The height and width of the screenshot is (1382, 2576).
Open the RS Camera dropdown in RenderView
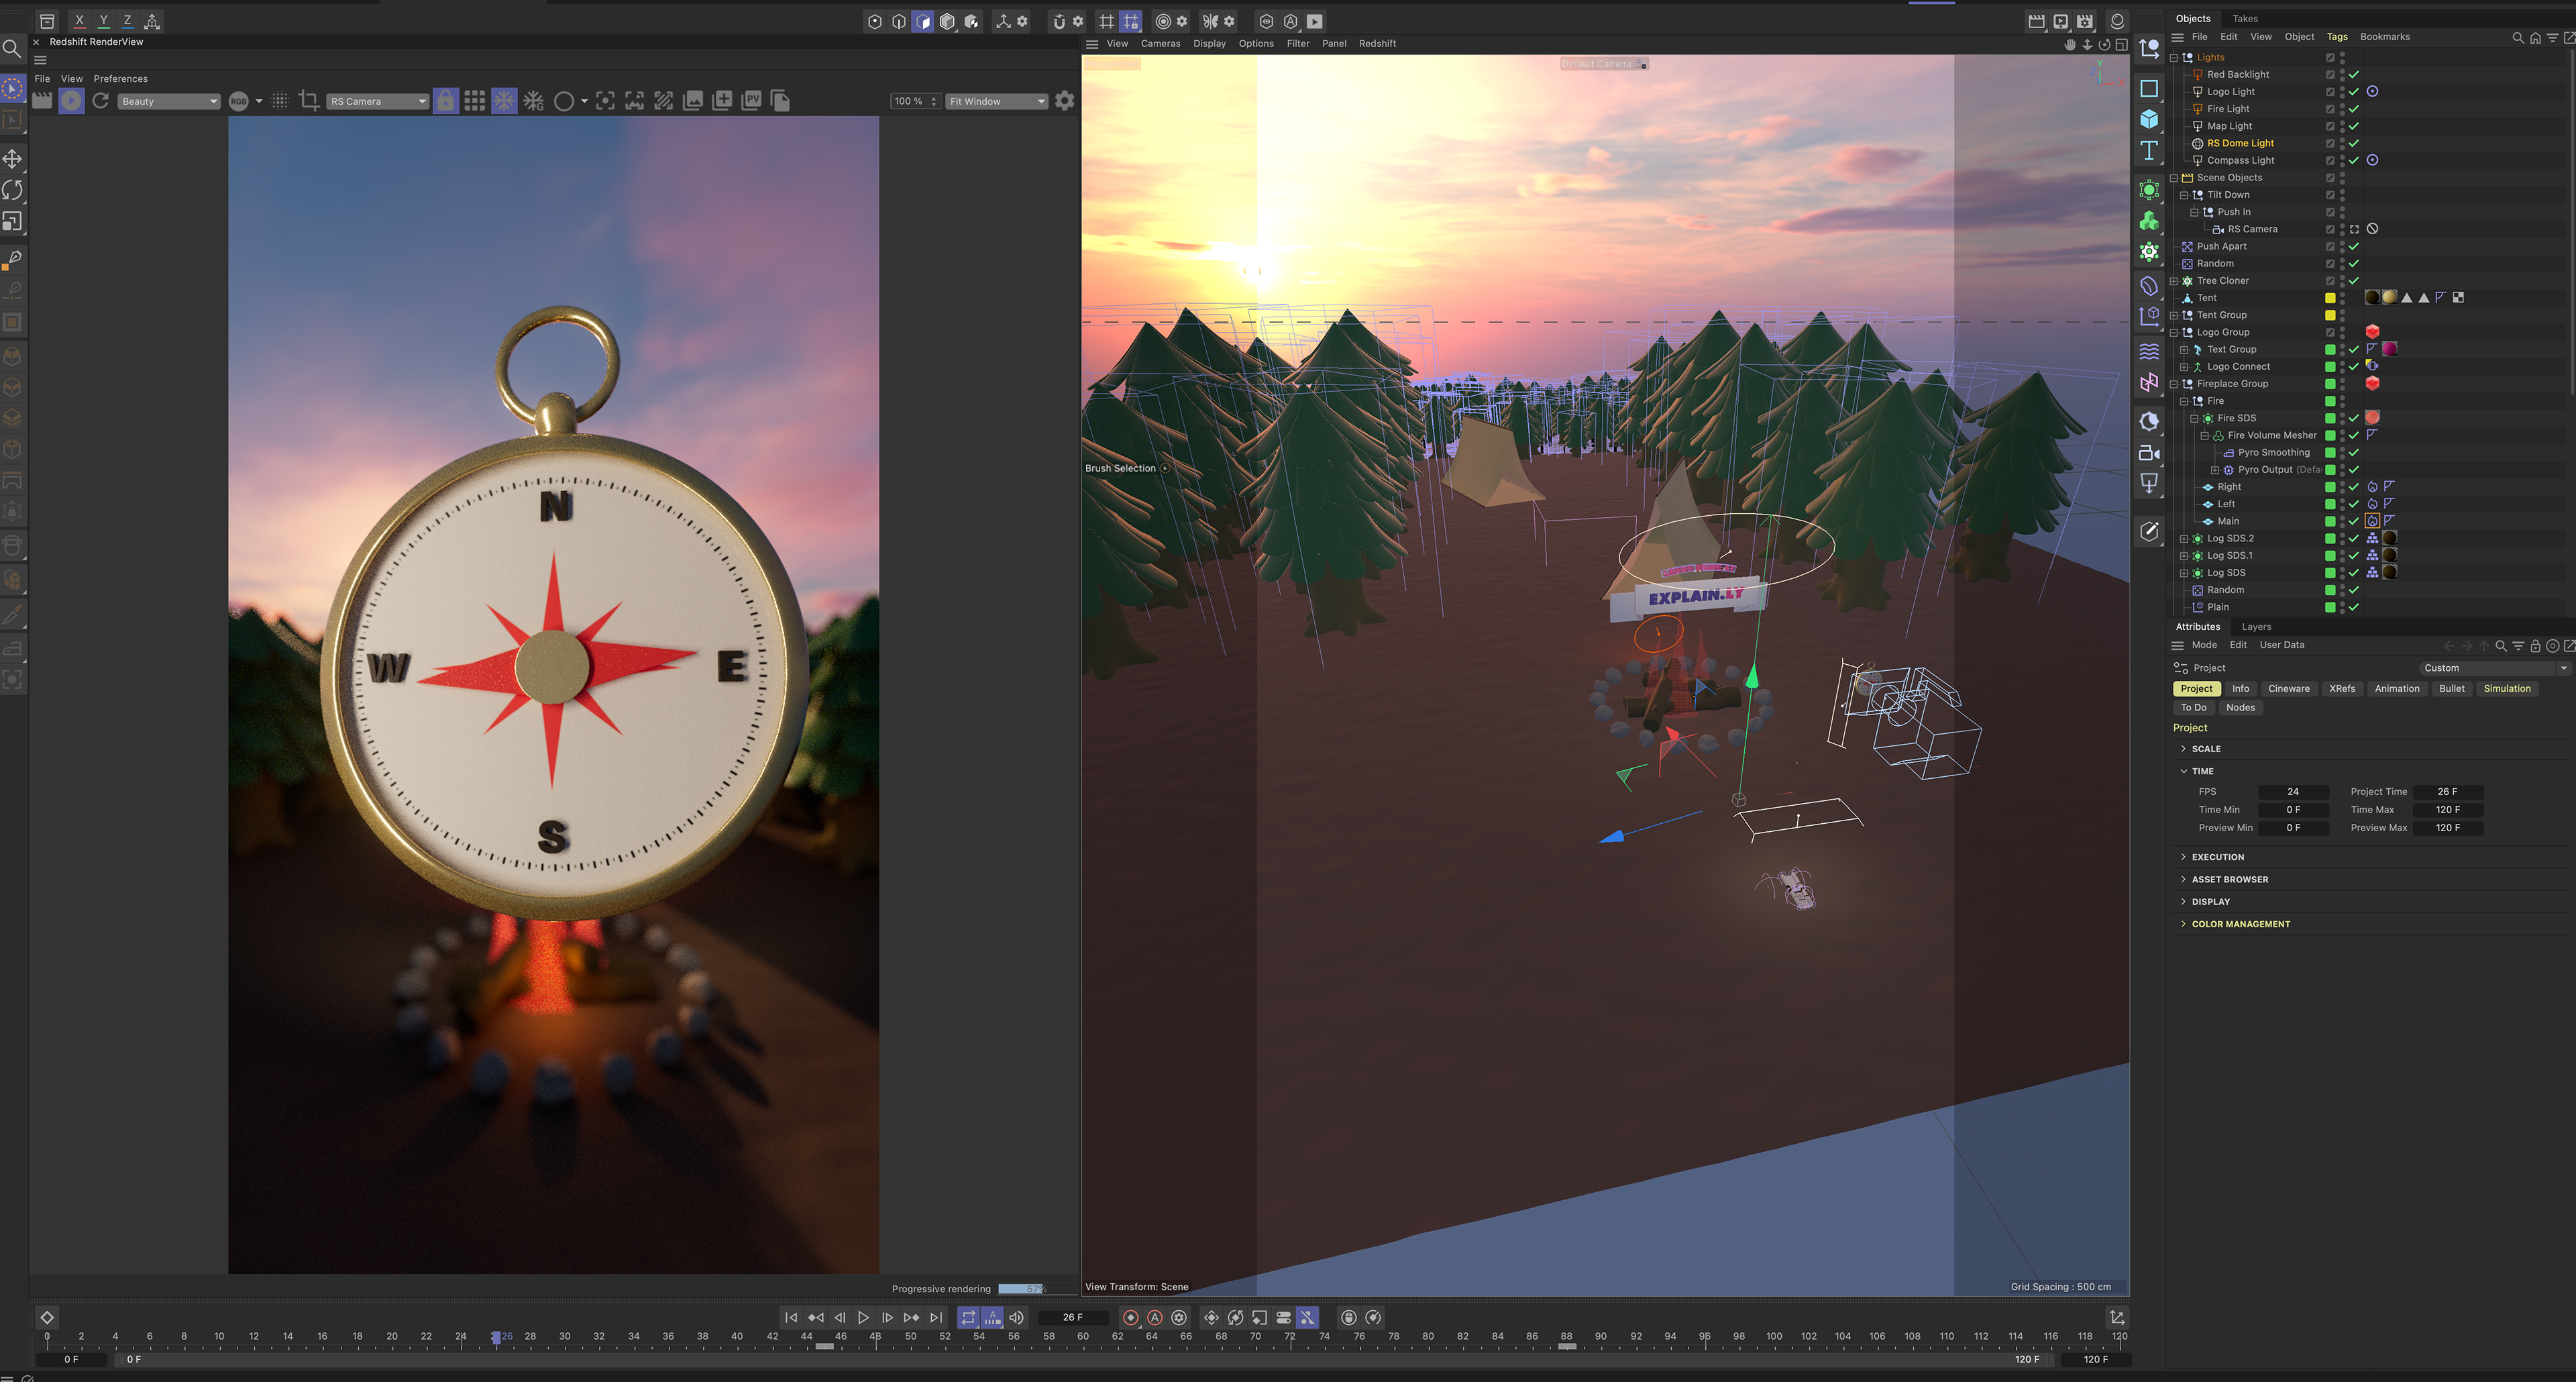click(x=377, y=101)
